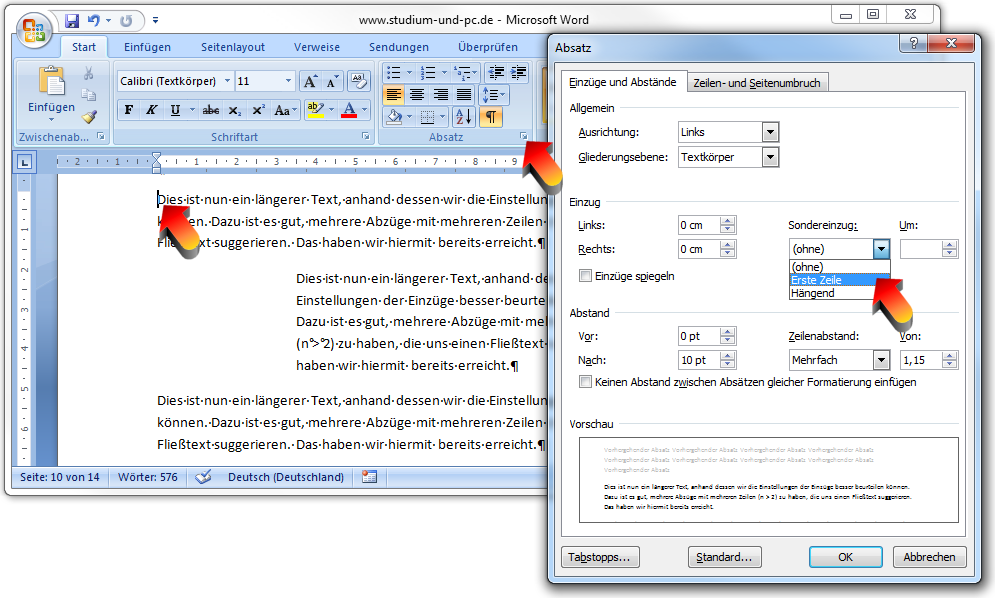Clear formatting with the eraser icon

(x=359, y=81)
